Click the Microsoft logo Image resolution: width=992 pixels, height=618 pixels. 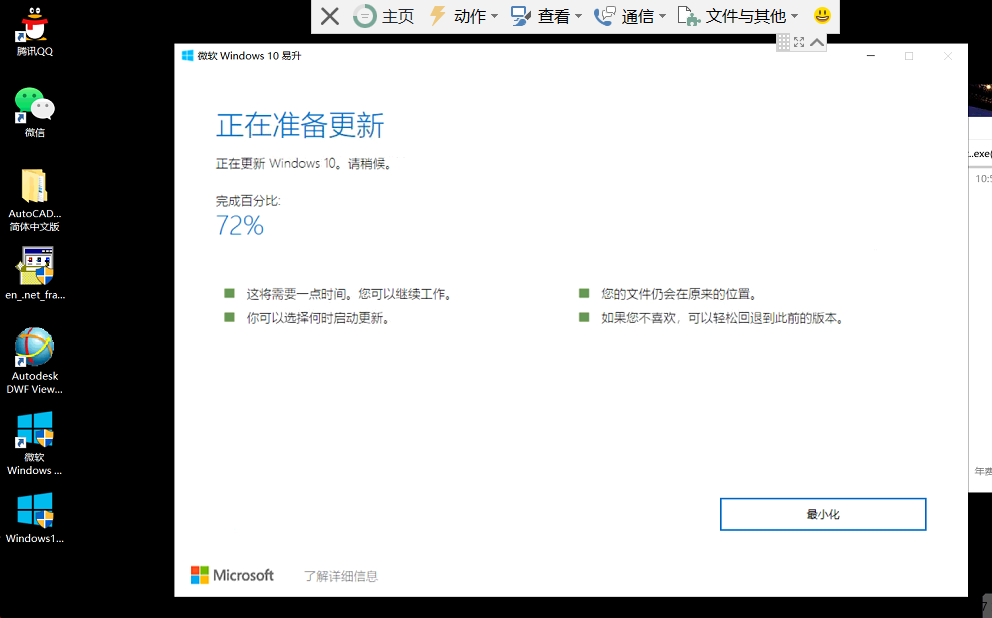coord(232,575)
